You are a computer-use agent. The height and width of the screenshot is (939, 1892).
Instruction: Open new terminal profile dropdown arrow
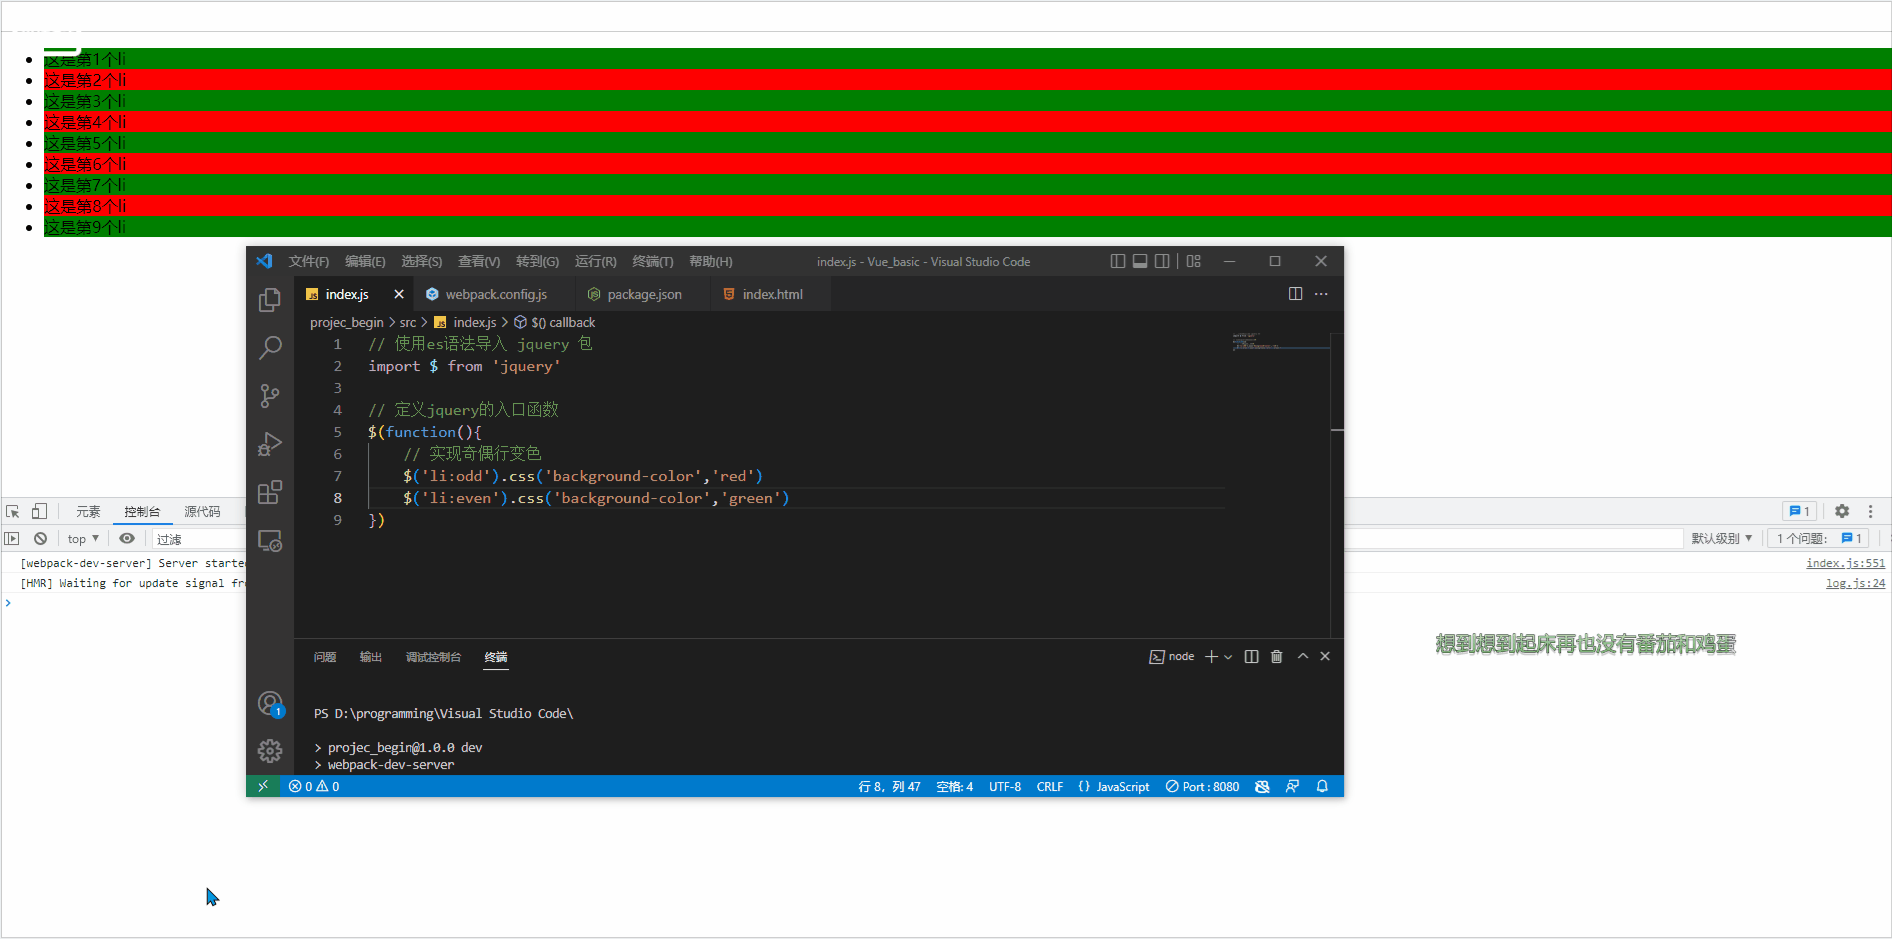click(x=1228, y=657)
